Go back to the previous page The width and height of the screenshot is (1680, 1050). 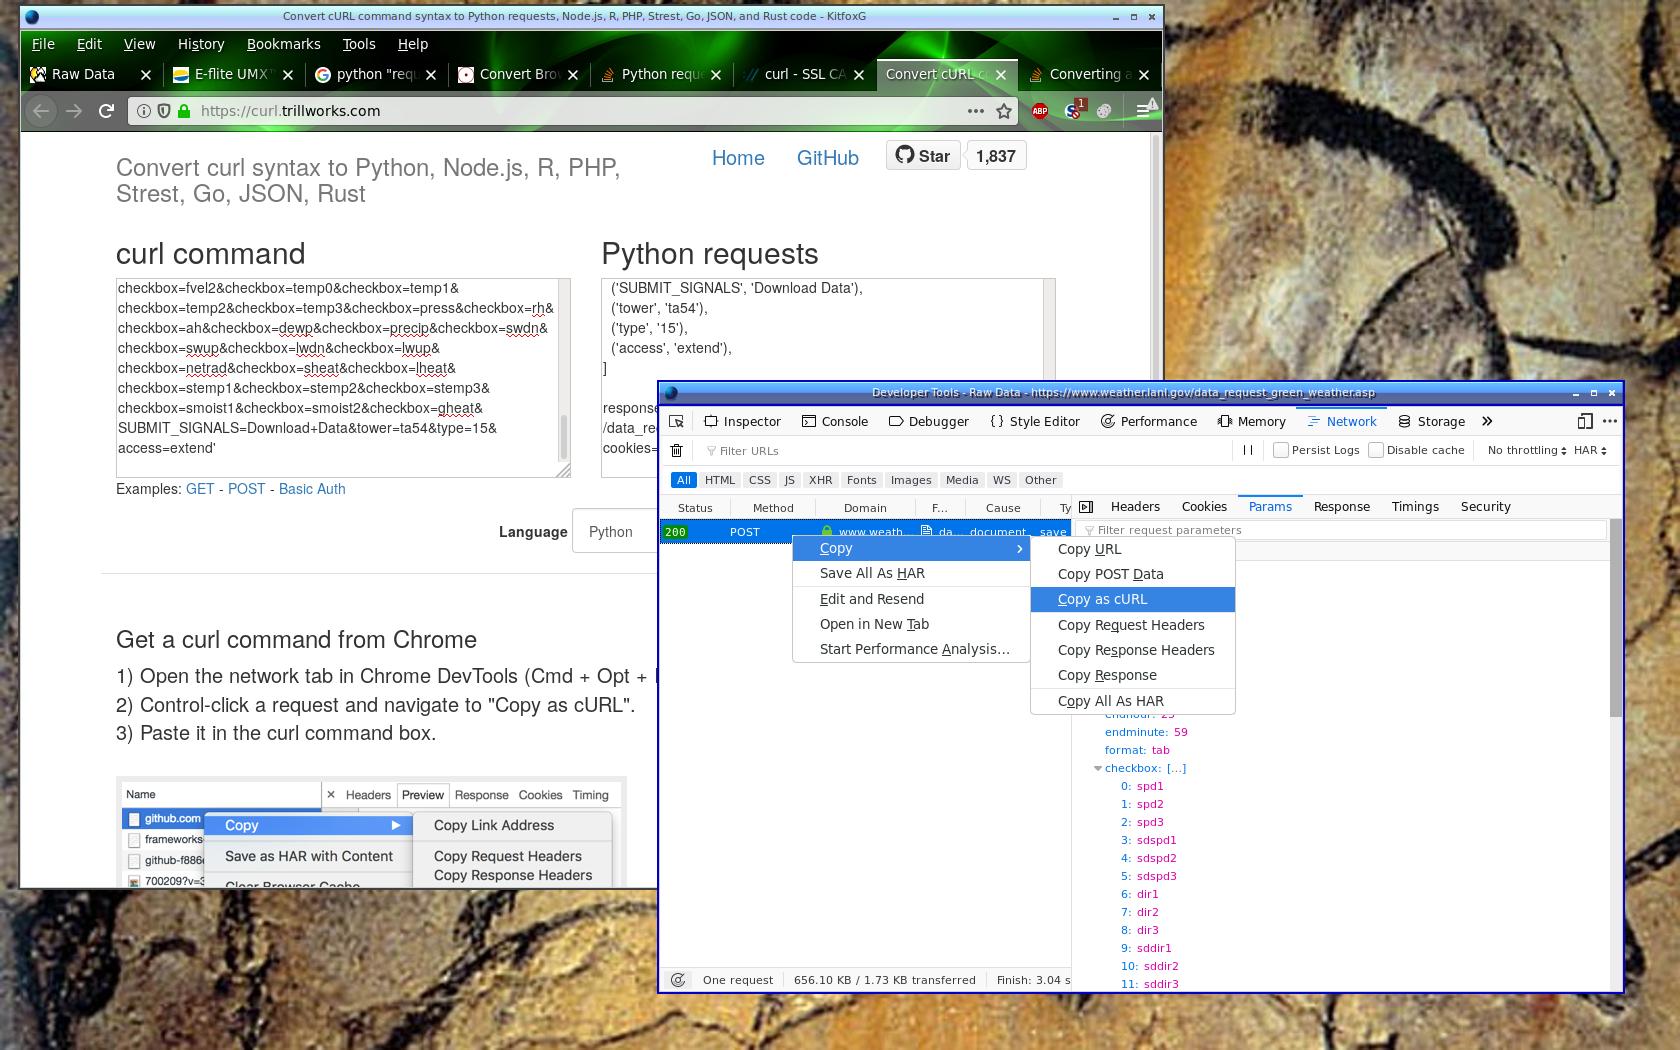(41, 111)
